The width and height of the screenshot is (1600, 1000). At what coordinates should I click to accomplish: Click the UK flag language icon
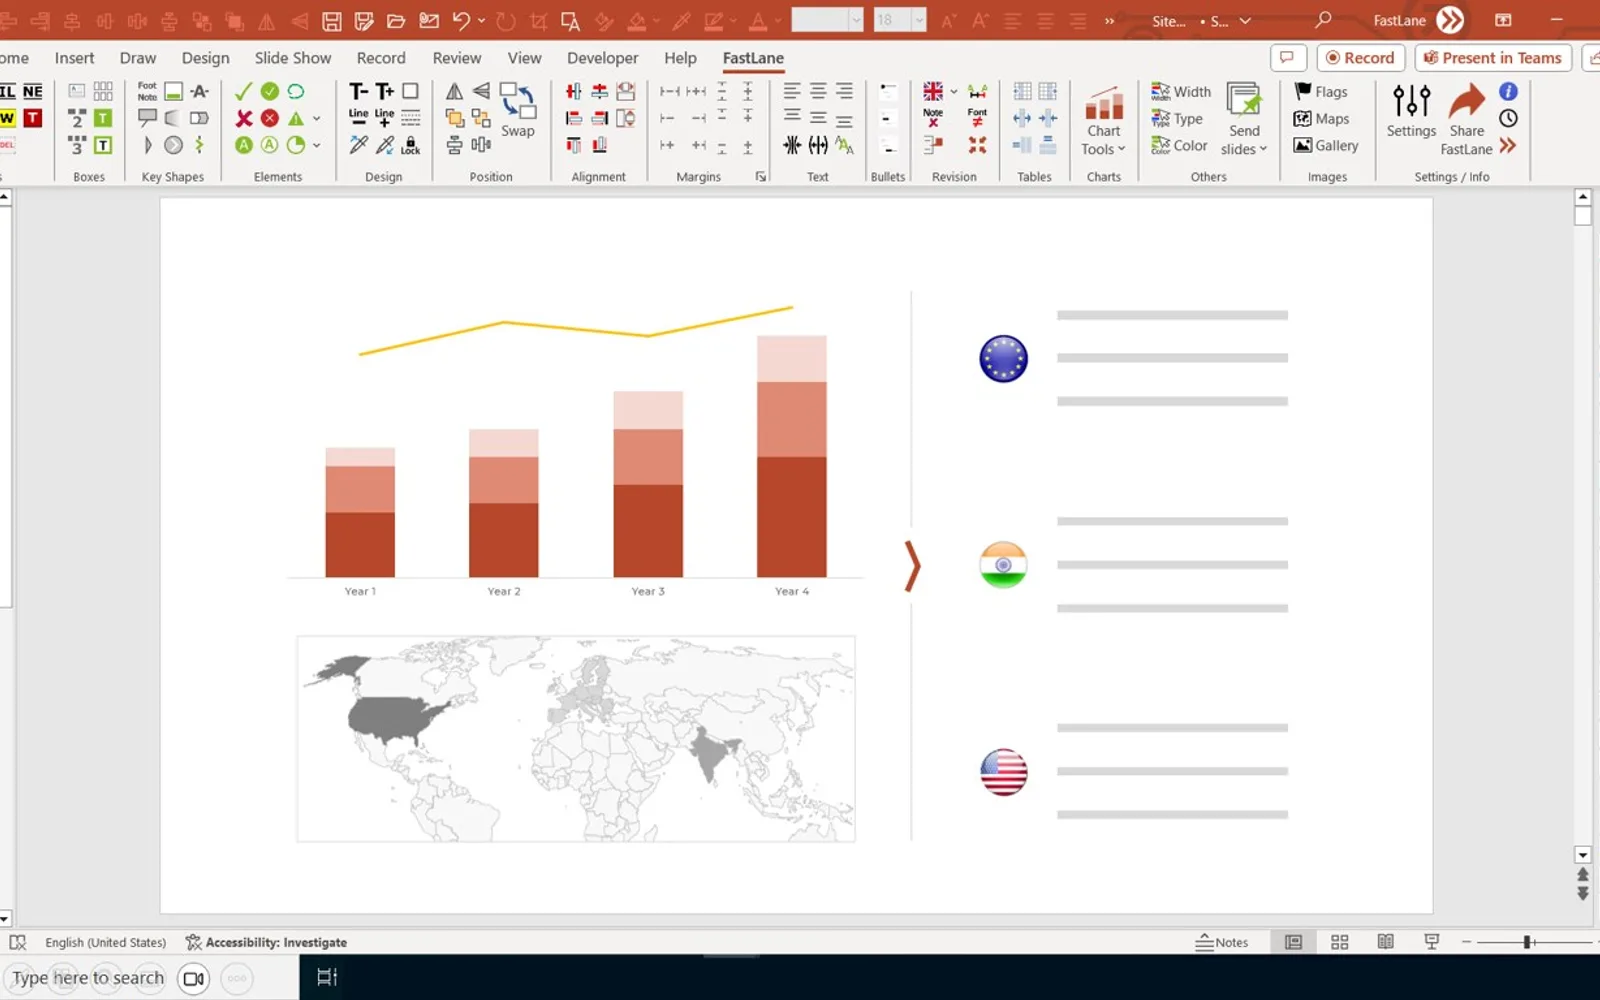pyautogui.click(x=933, y=91)
